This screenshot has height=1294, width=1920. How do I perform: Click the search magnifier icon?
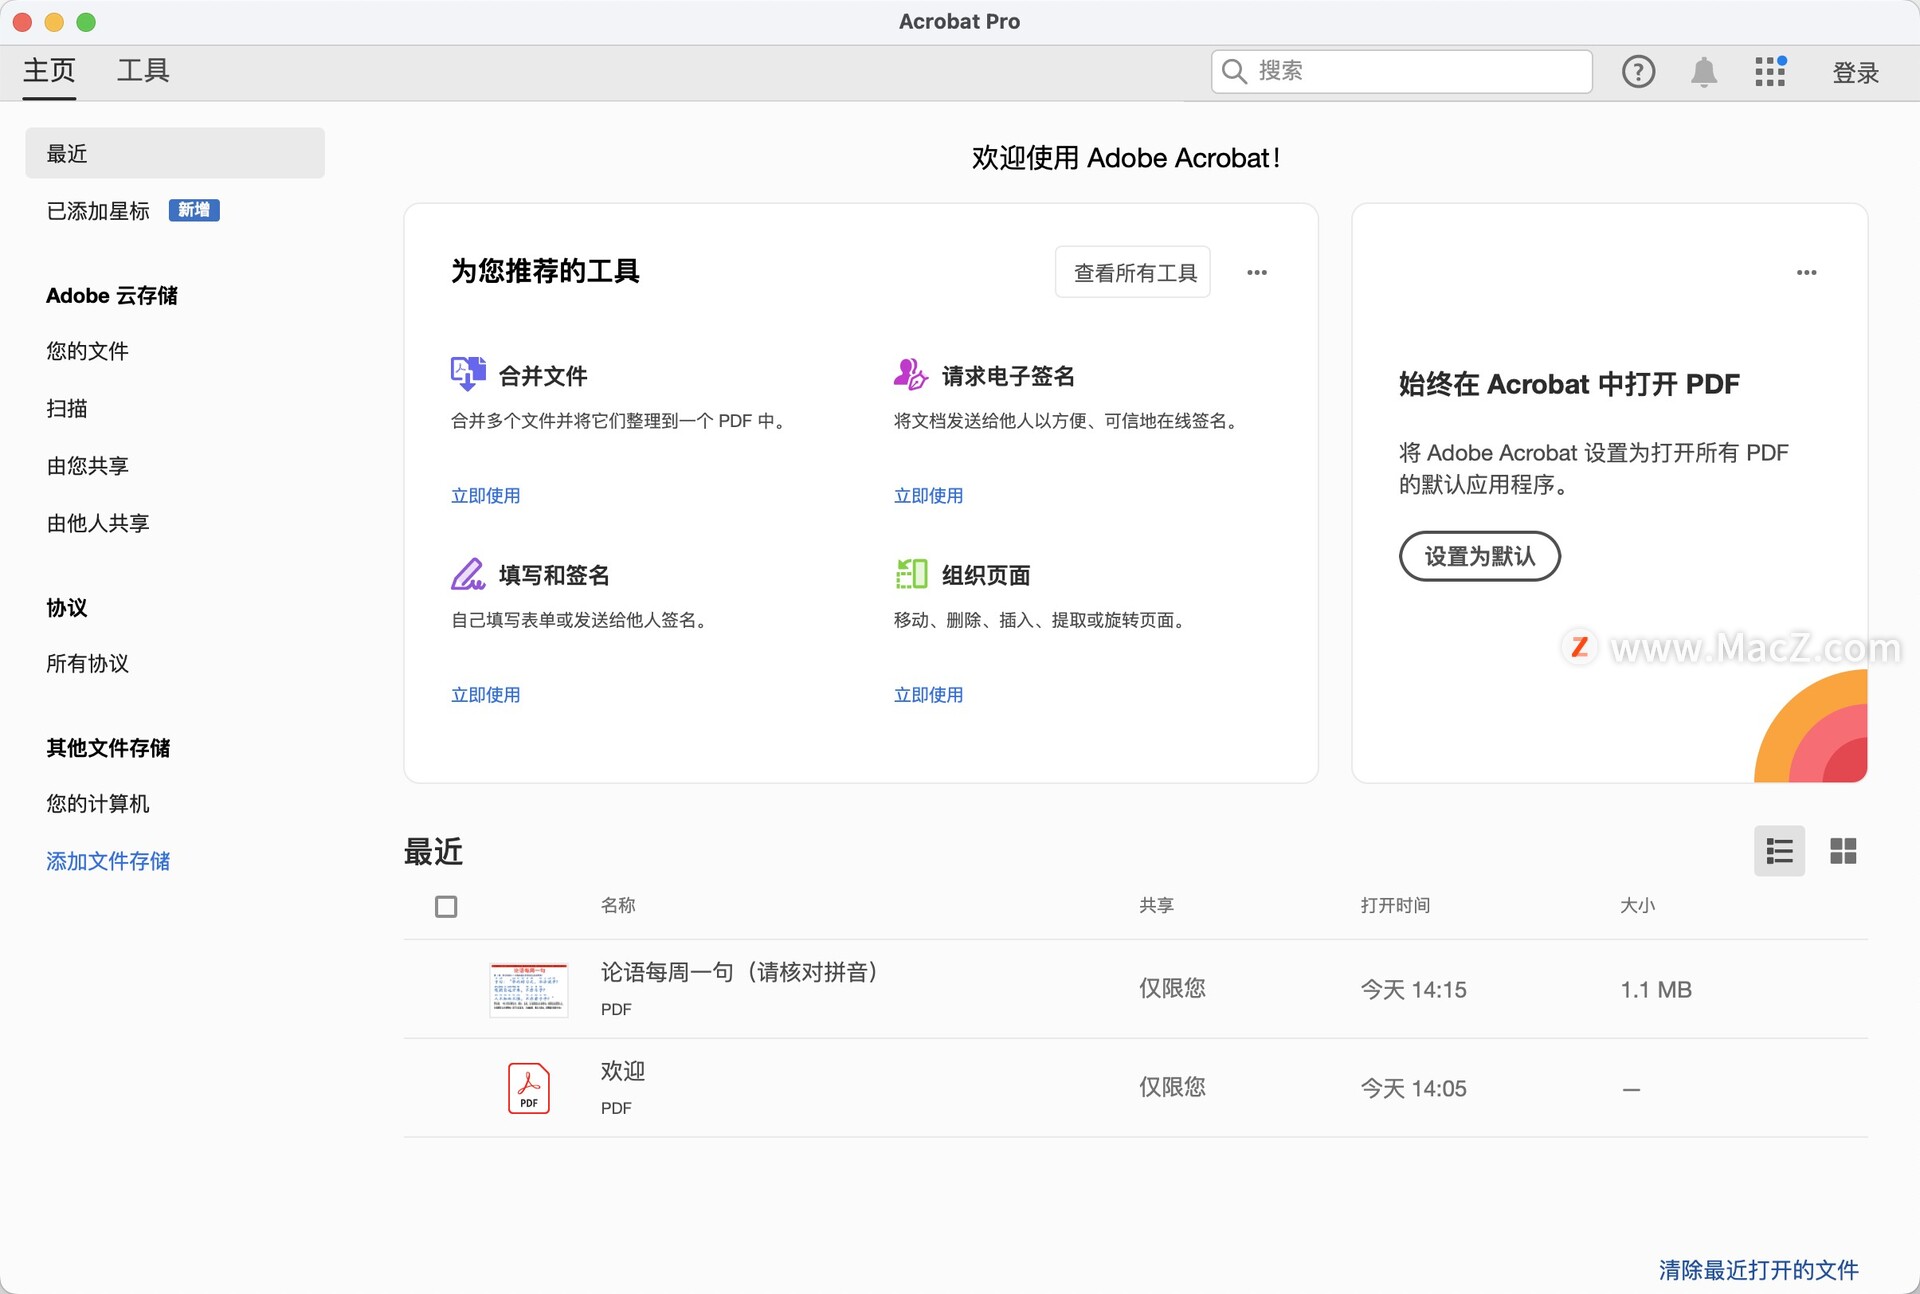tap(1234, 71)
